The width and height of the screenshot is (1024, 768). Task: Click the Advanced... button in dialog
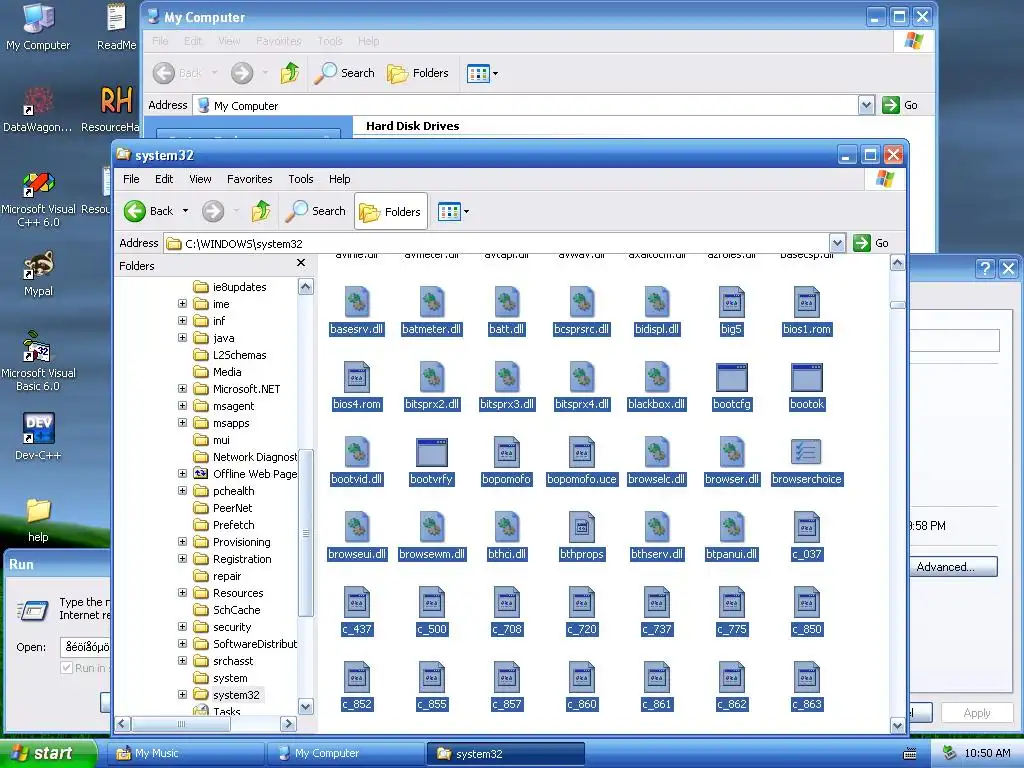(953, 567)
